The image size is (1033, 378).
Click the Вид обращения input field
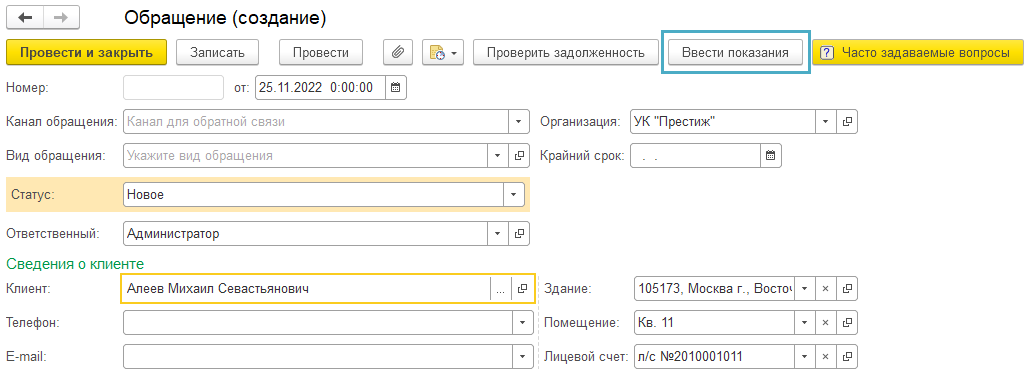point(305,156)
